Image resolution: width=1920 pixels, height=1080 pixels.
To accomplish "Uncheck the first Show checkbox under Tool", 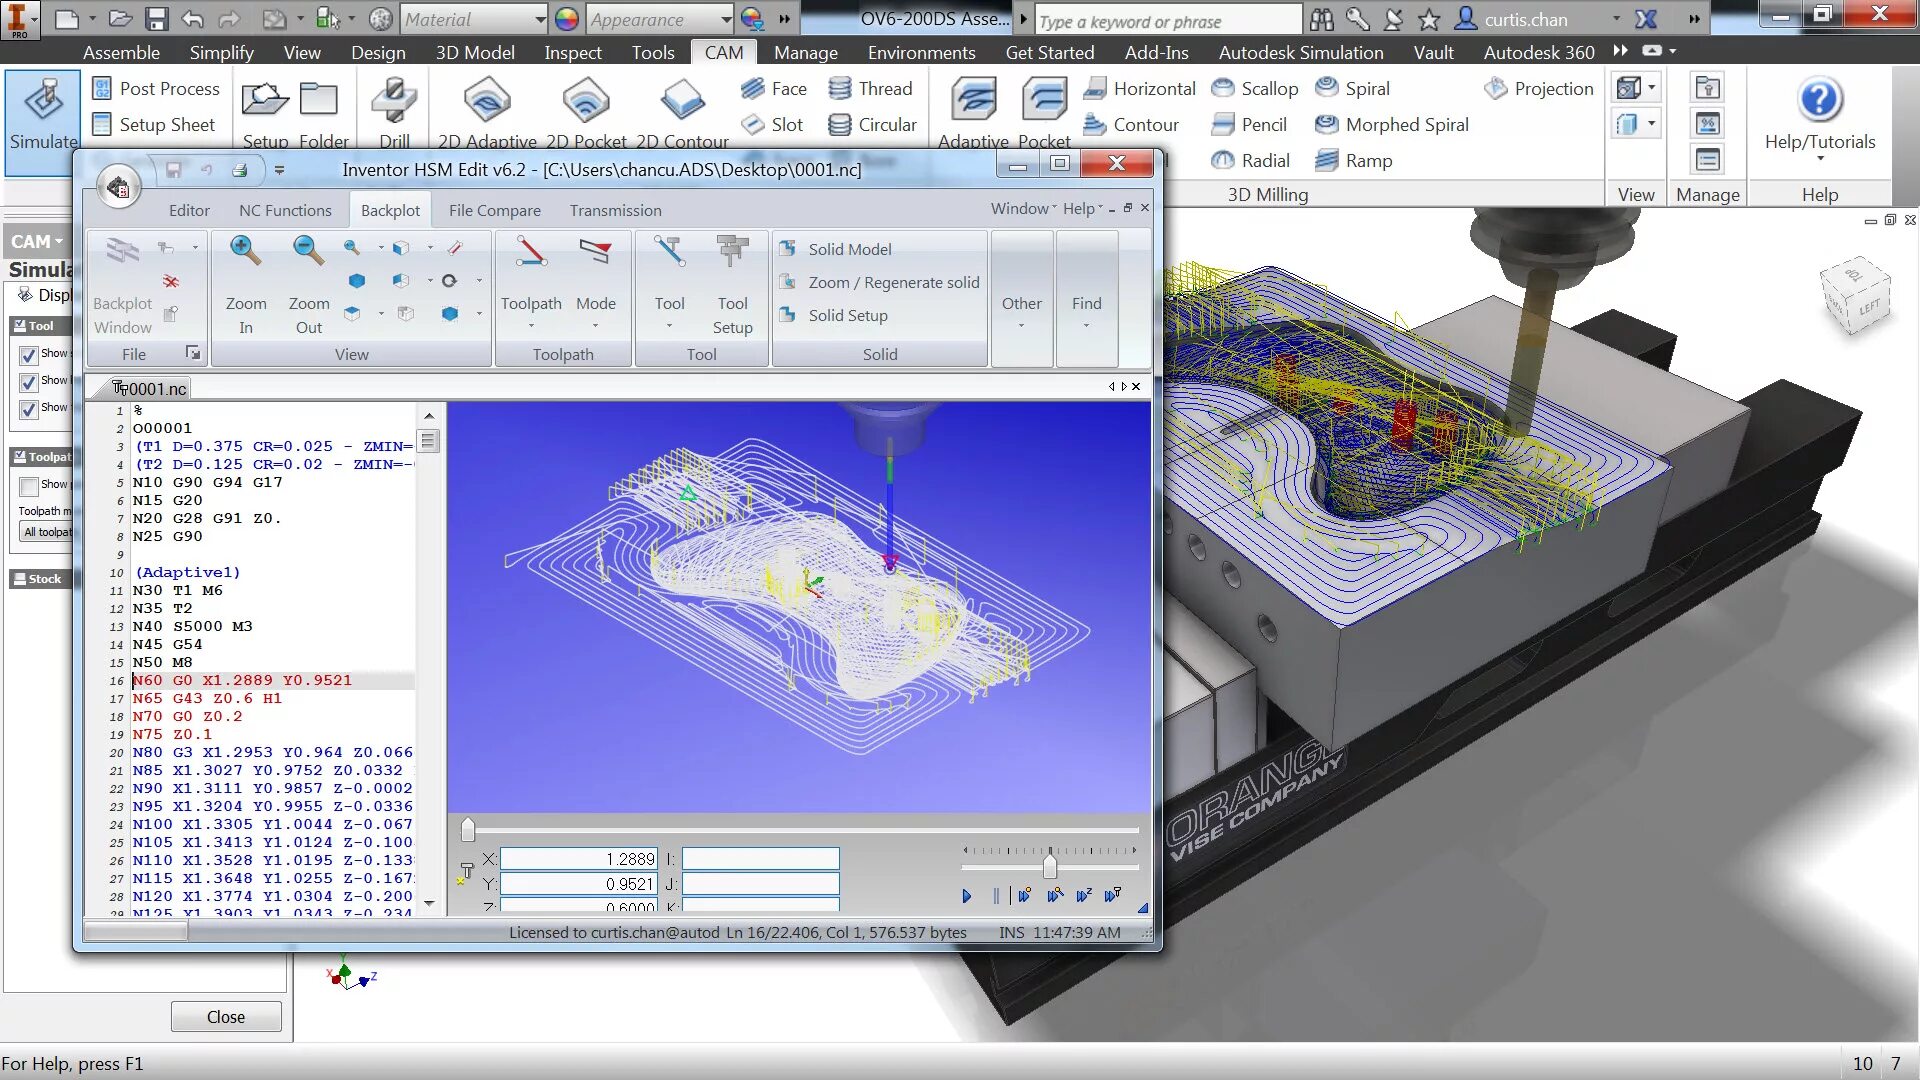I will point(29,355).
